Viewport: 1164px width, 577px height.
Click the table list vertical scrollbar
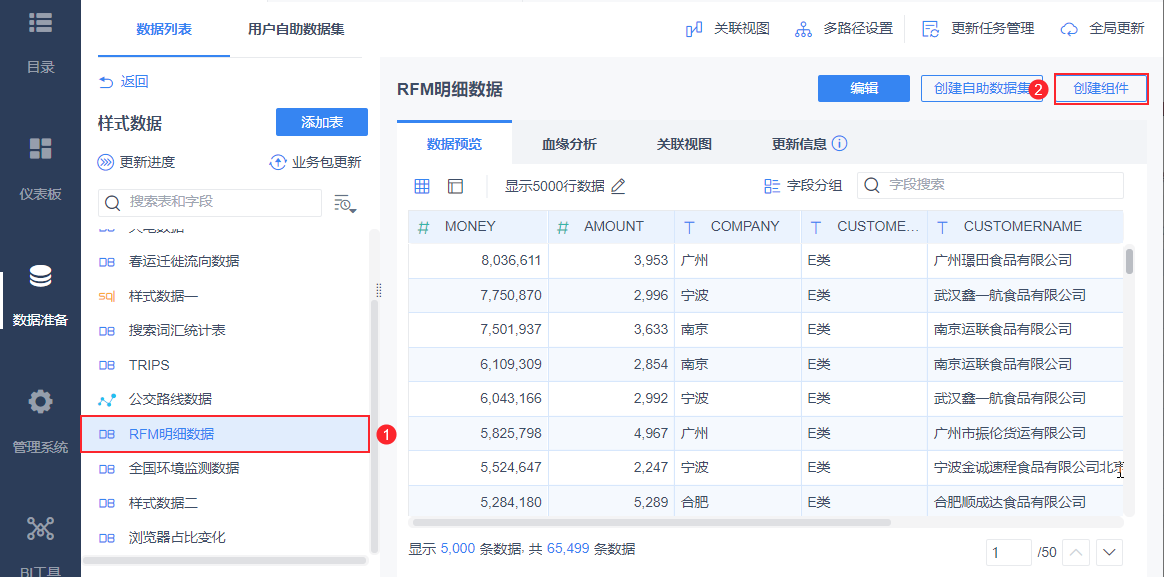pyautogui.click(x=374, y=426)
